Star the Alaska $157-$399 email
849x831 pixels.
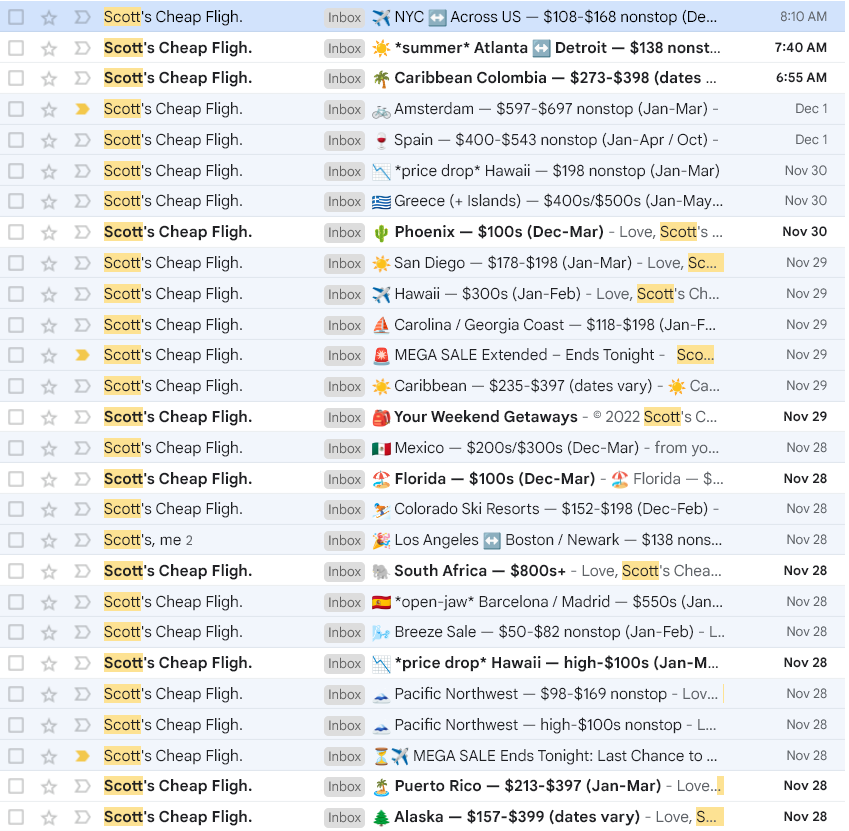(x=49, y=817)
